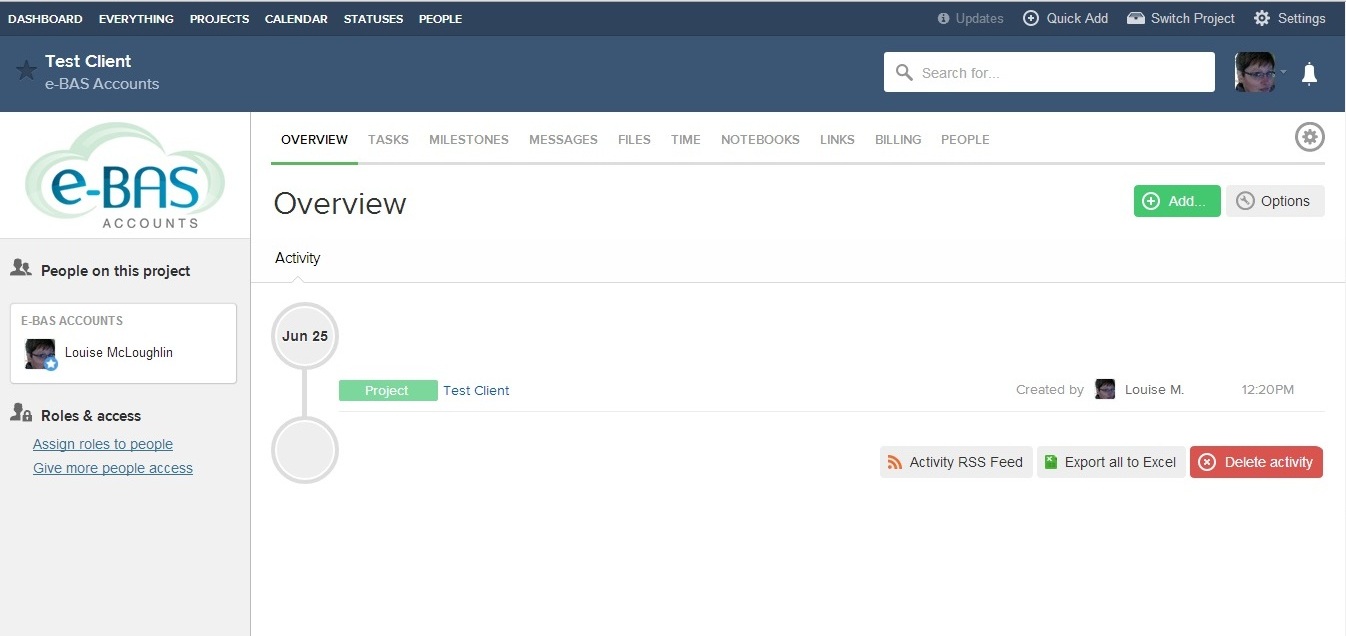
Task: Click the Jun 25 timeline marker
Action: pos(305,336)
